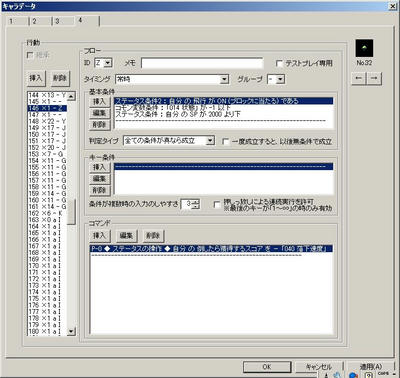Select row ステータス条件: 自分のSPが2000より下

click(x=224, y=114)
